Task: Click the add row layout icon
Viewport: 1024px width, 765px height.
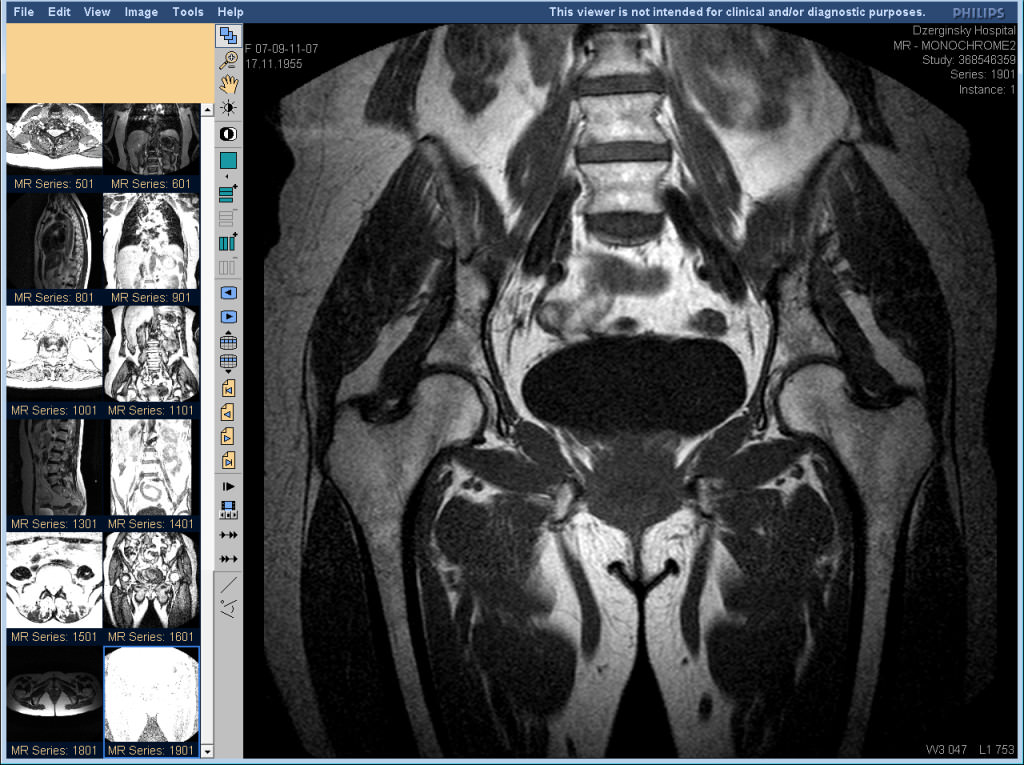Action: point(228,194)
